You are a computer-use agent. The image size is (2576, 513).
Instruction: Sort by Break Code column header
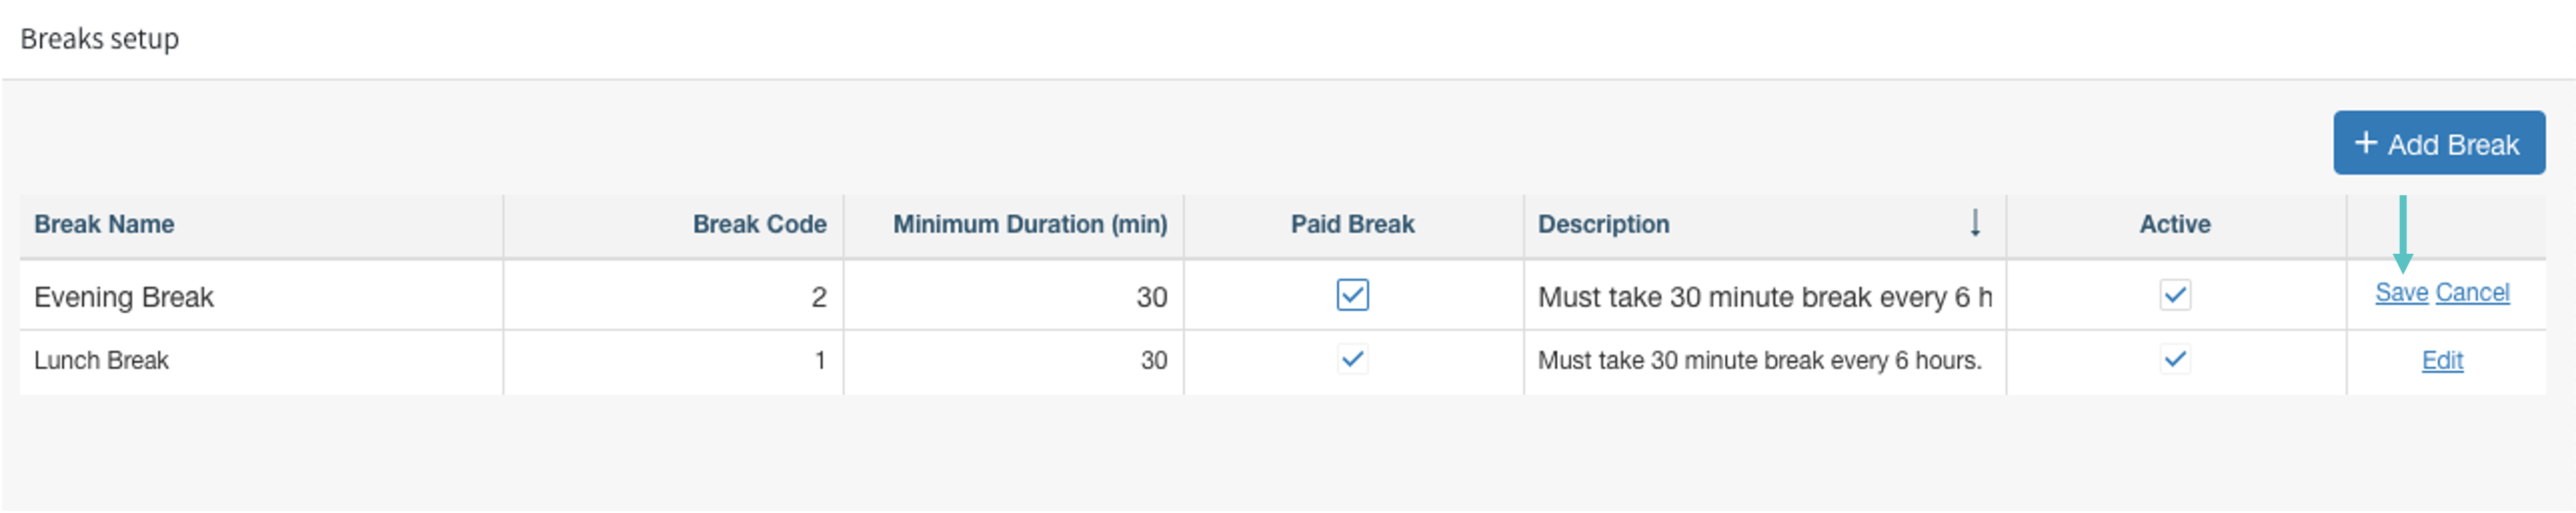coord(759,224)
